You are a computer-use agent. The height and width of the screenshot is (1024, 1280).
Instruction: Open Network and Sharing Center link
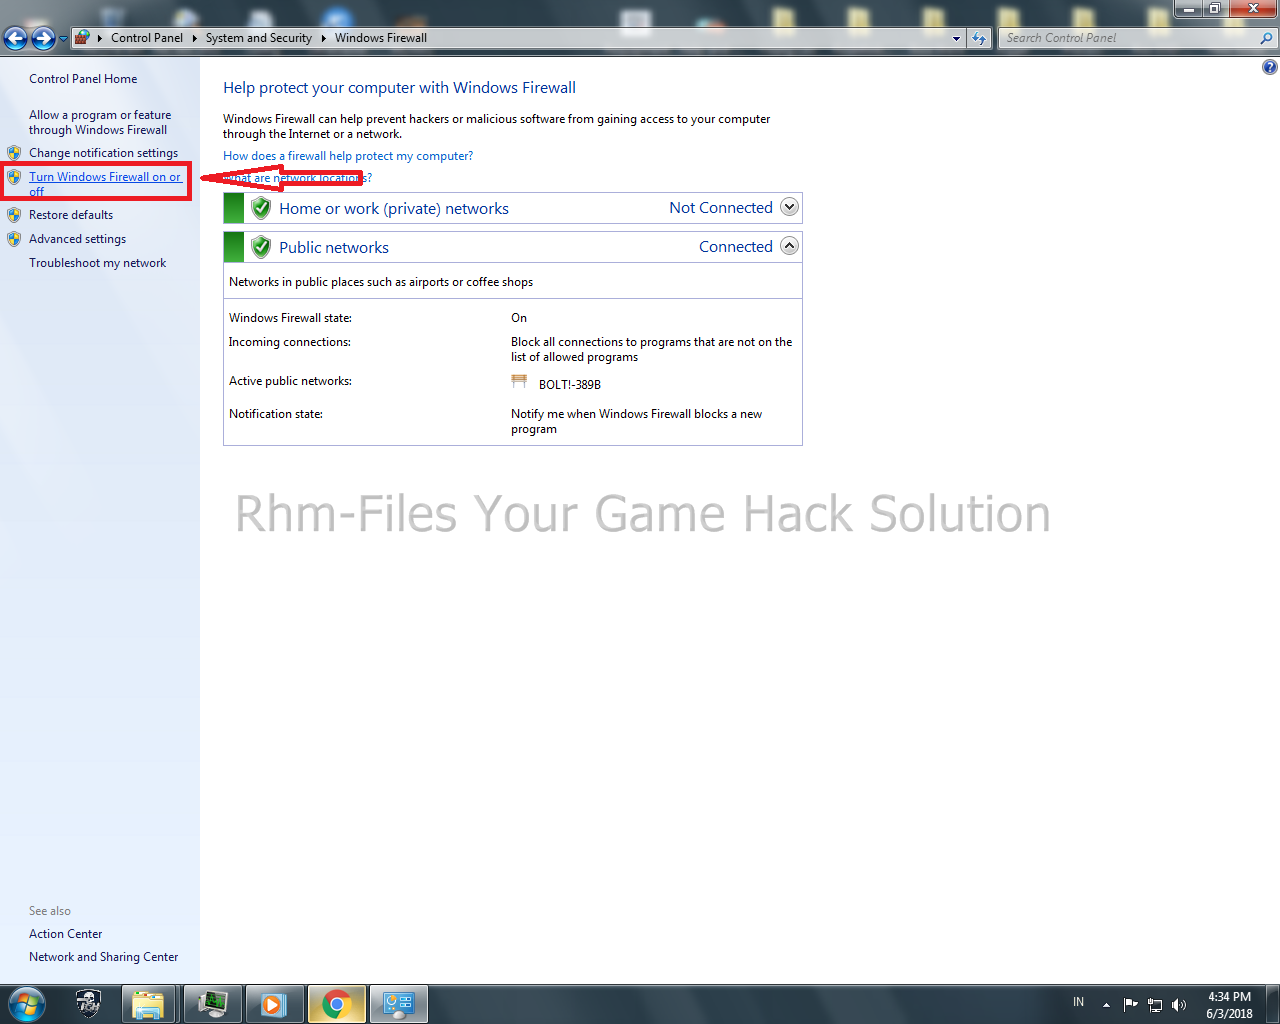(103, 957)
